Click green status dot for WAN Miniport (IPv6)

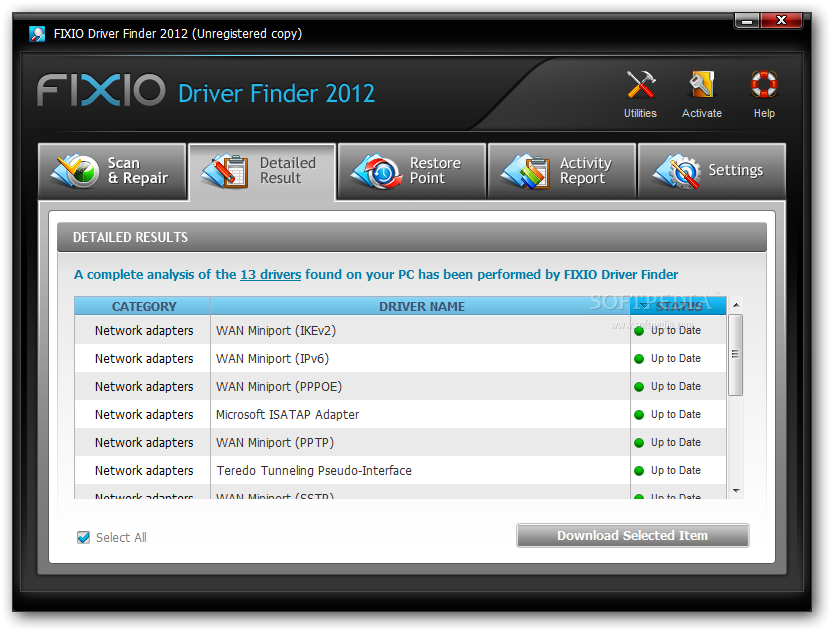point(639,359)
